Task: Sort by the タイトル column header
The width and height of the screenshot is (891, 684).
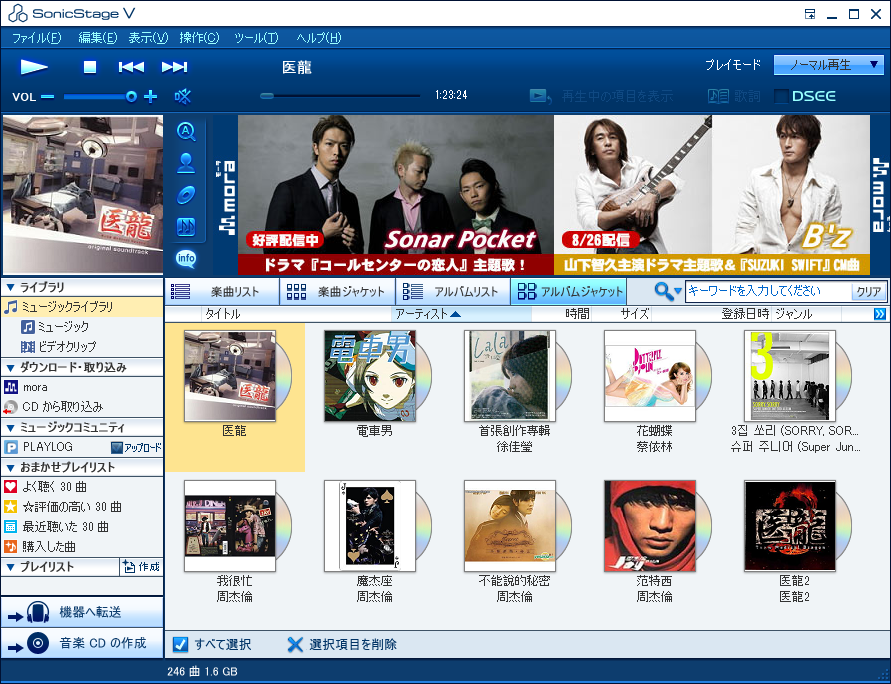Action: point(296,314)
